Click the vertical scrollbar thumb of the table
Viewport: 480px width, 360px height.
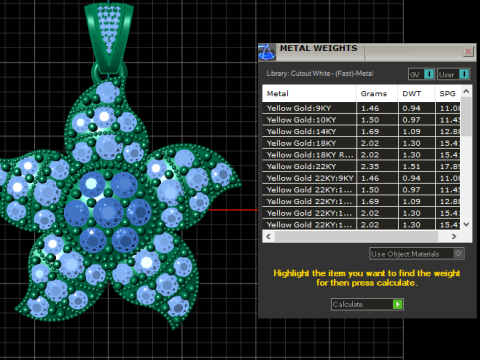[x=466, y=116]
